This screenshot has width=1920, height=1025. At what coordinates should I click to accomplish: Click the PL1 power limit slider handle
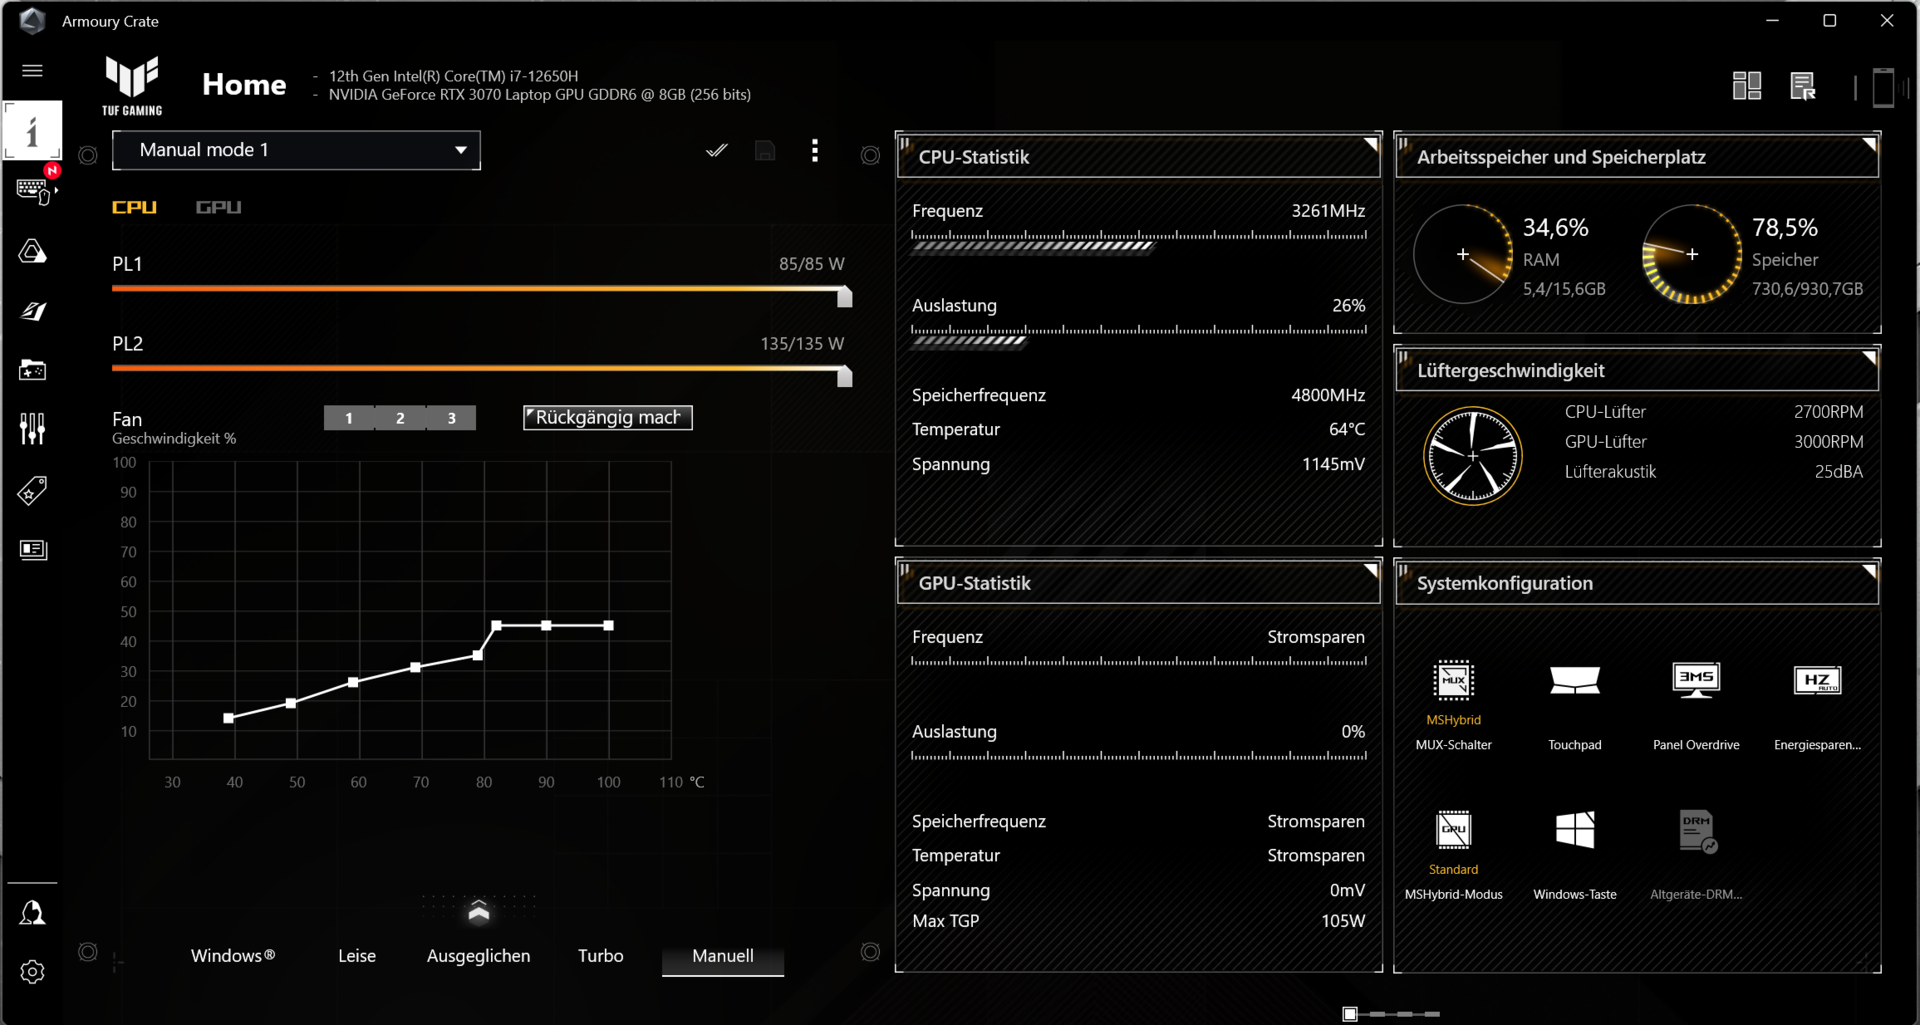click(x=845, y=297)
